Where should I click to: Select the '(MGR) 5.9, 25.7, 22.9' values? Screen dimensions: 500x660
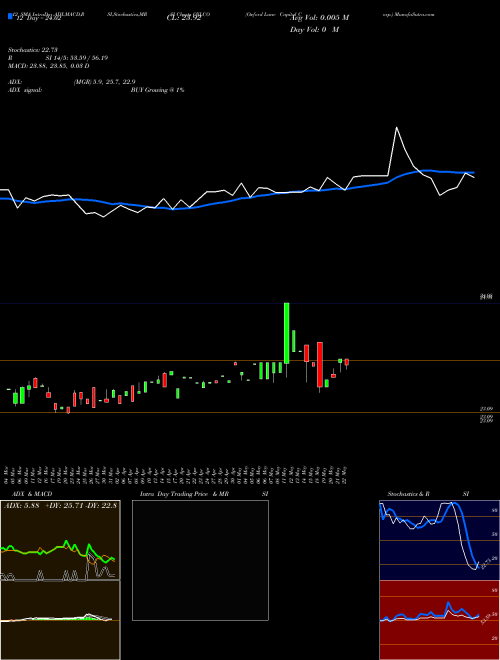105,82
